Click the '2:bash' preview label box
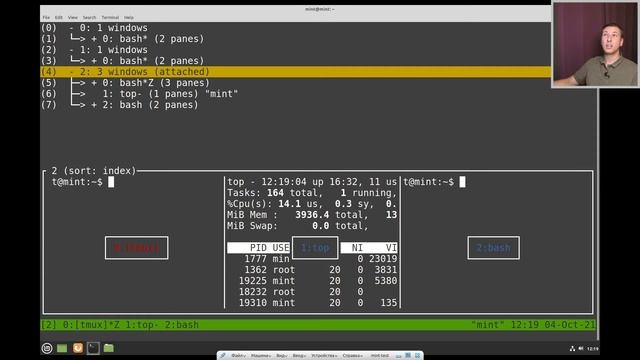This screenshot has width=640, height=360. click(x=493, y=248)
